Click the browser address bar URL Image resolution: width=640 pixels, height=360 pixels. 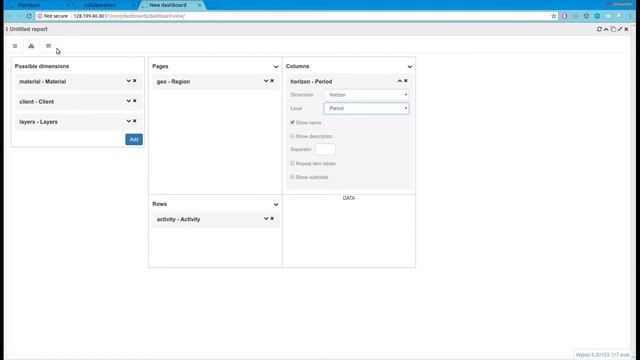[x=129, y=16]
